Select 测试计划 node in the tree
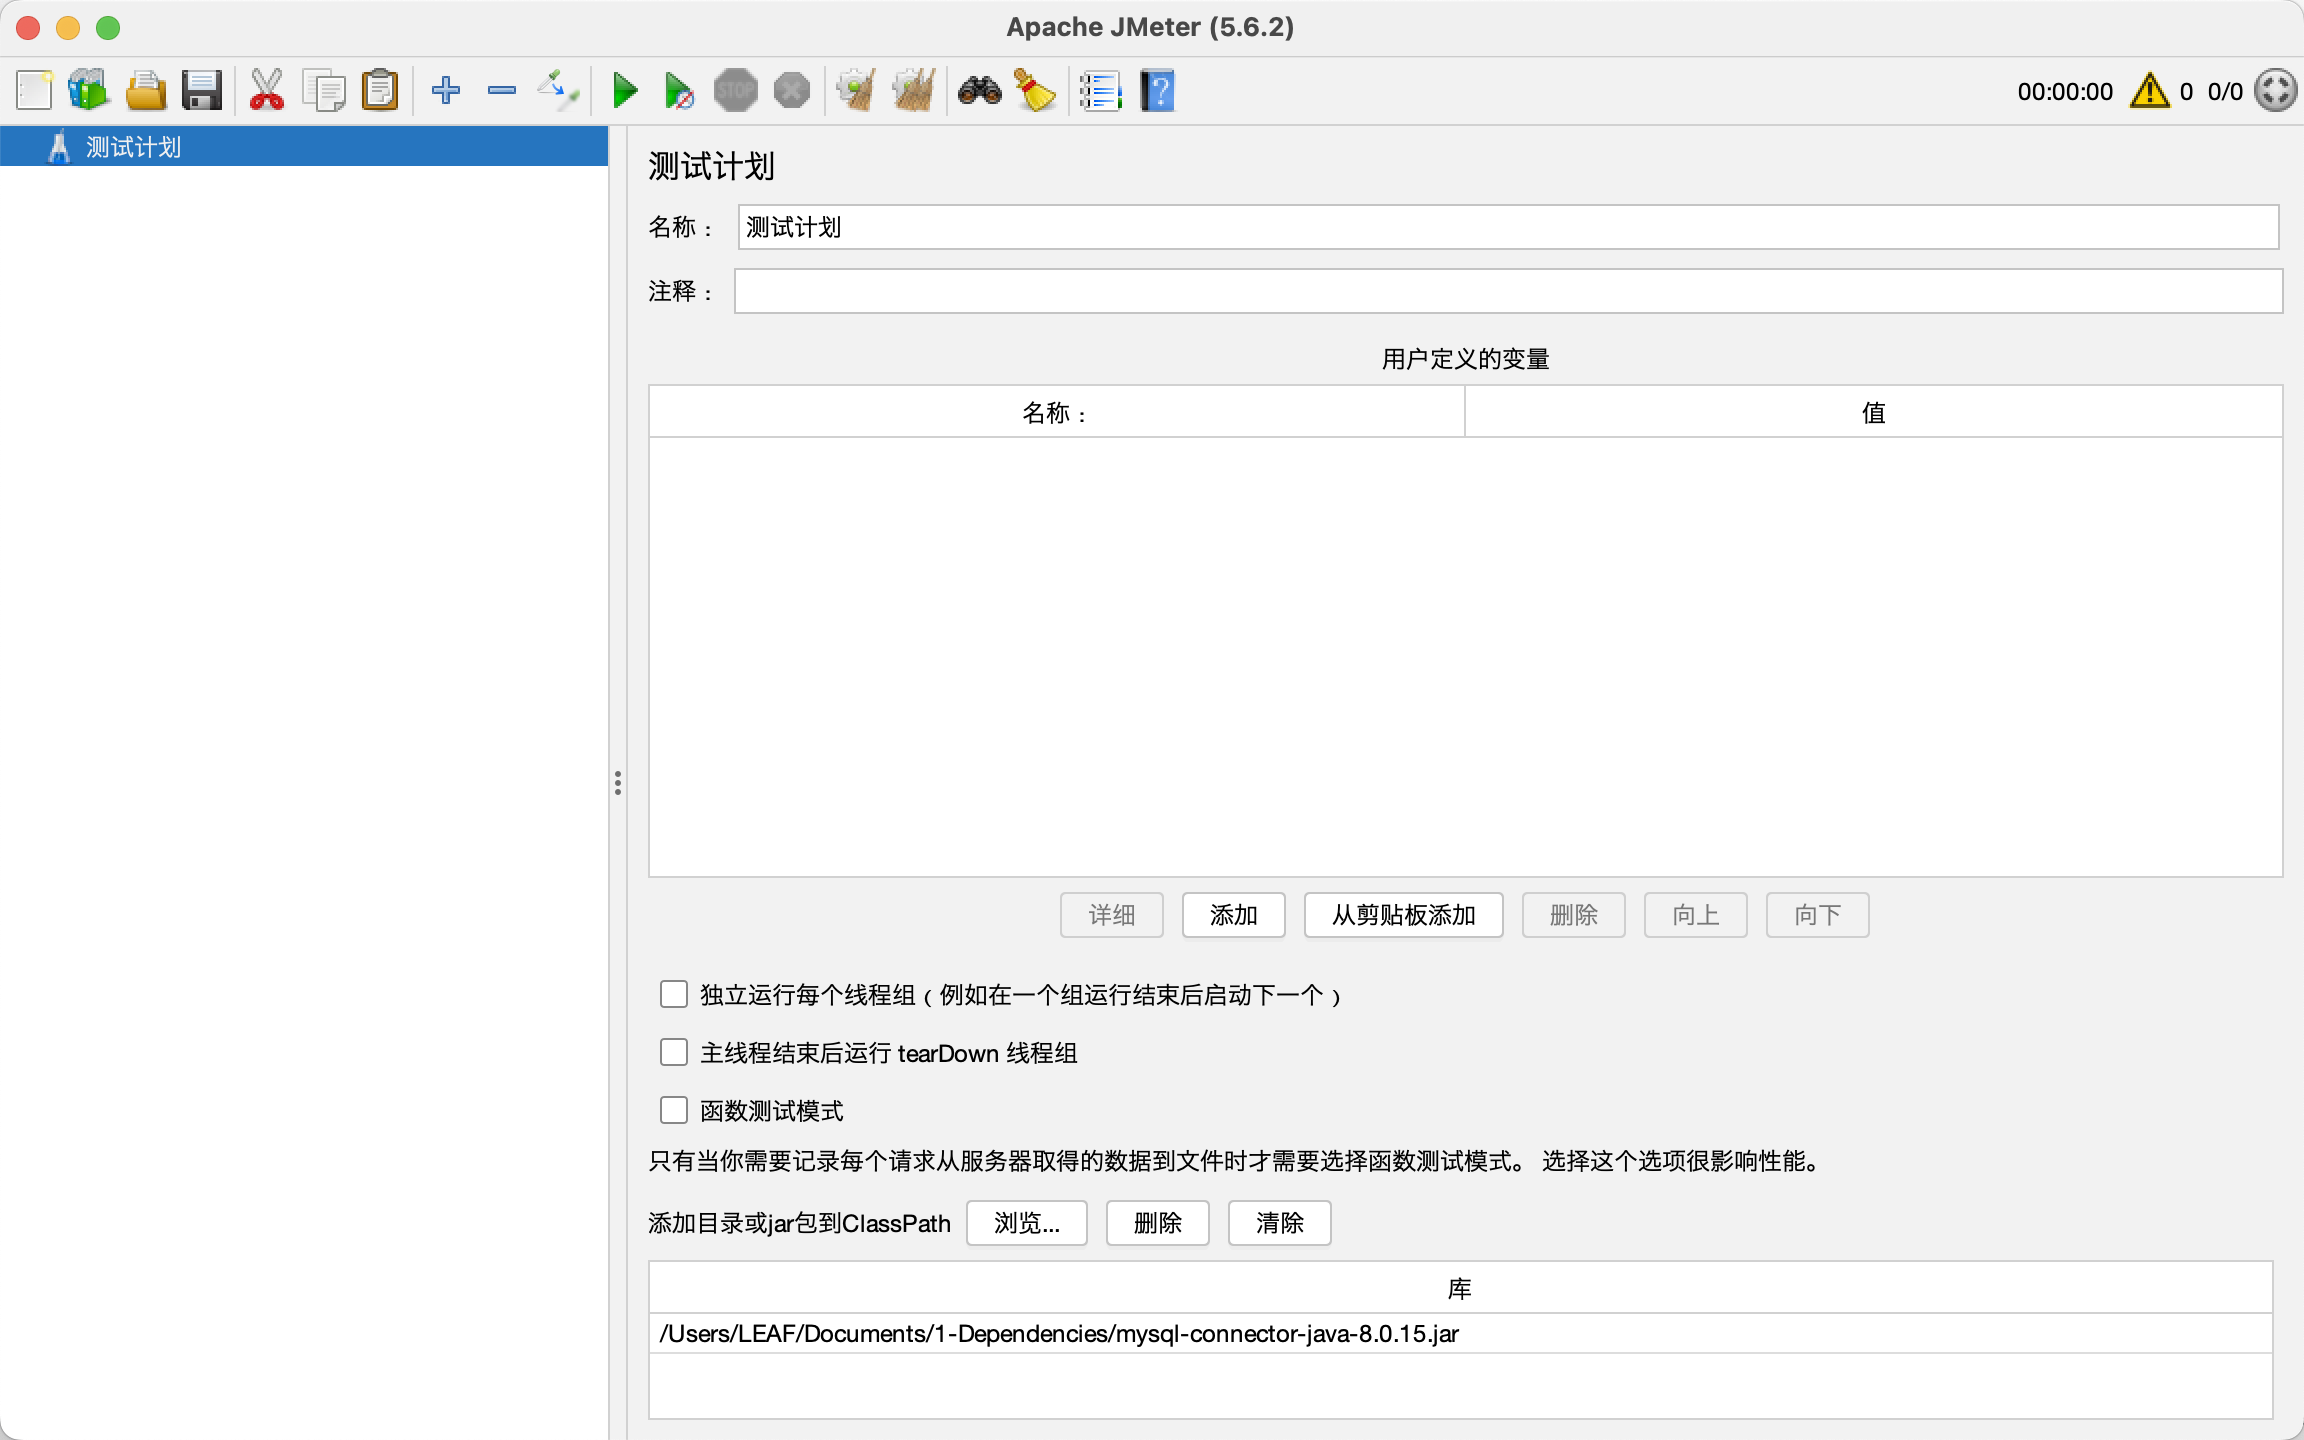 click(304, 147)
